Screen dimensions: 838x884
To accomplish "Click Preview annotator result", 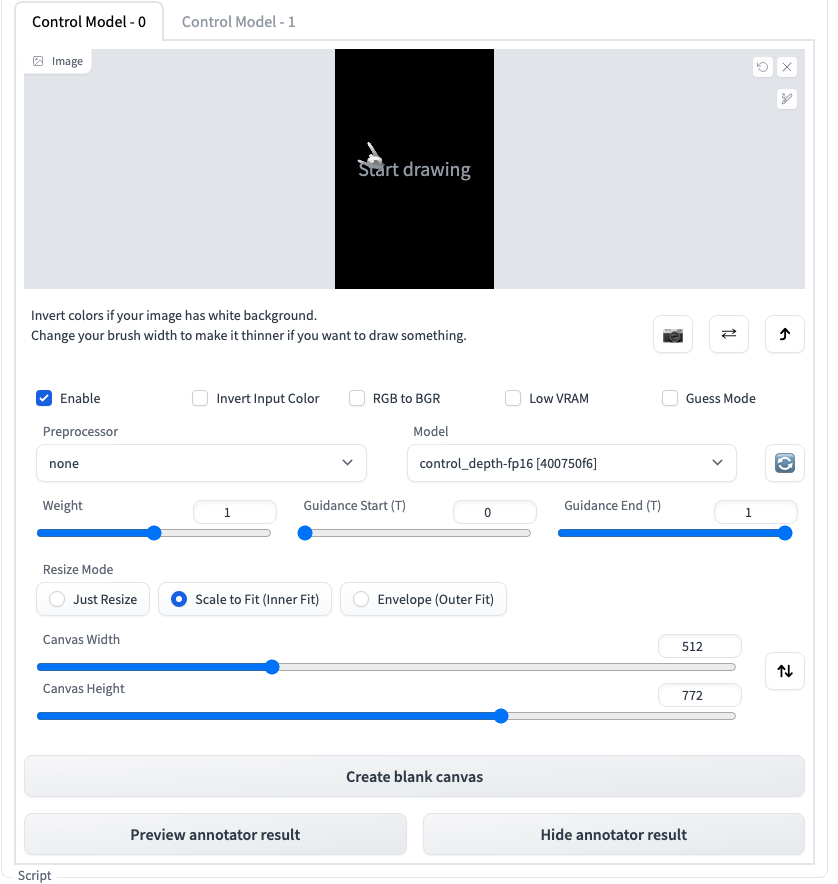I will click(215, 834).
